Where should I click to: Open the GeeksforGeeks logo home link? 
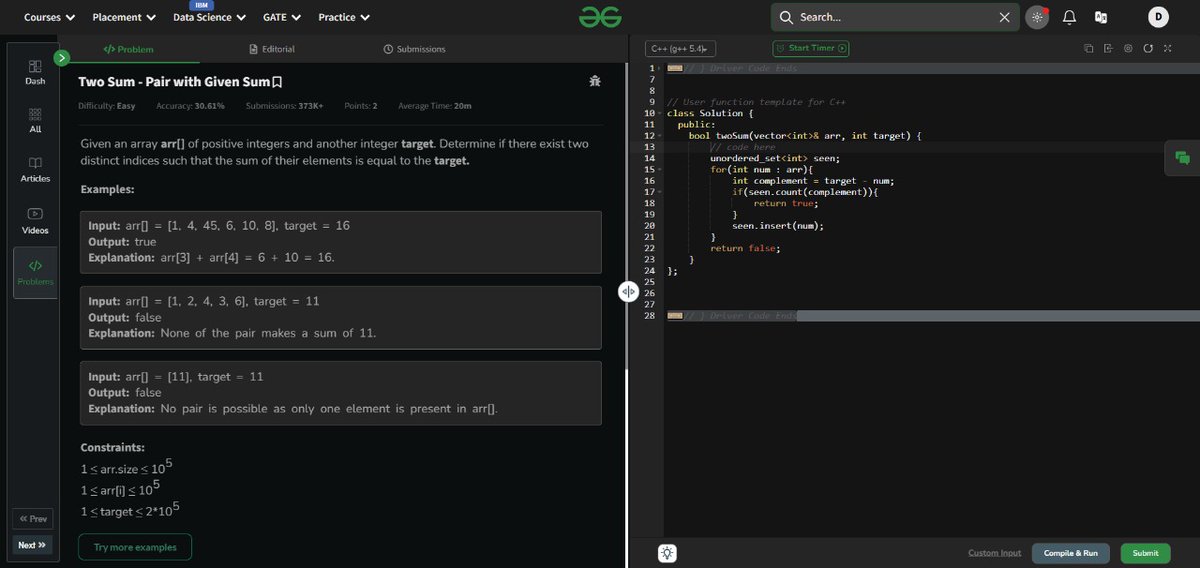pyautogui.click(x=600, y=17)
